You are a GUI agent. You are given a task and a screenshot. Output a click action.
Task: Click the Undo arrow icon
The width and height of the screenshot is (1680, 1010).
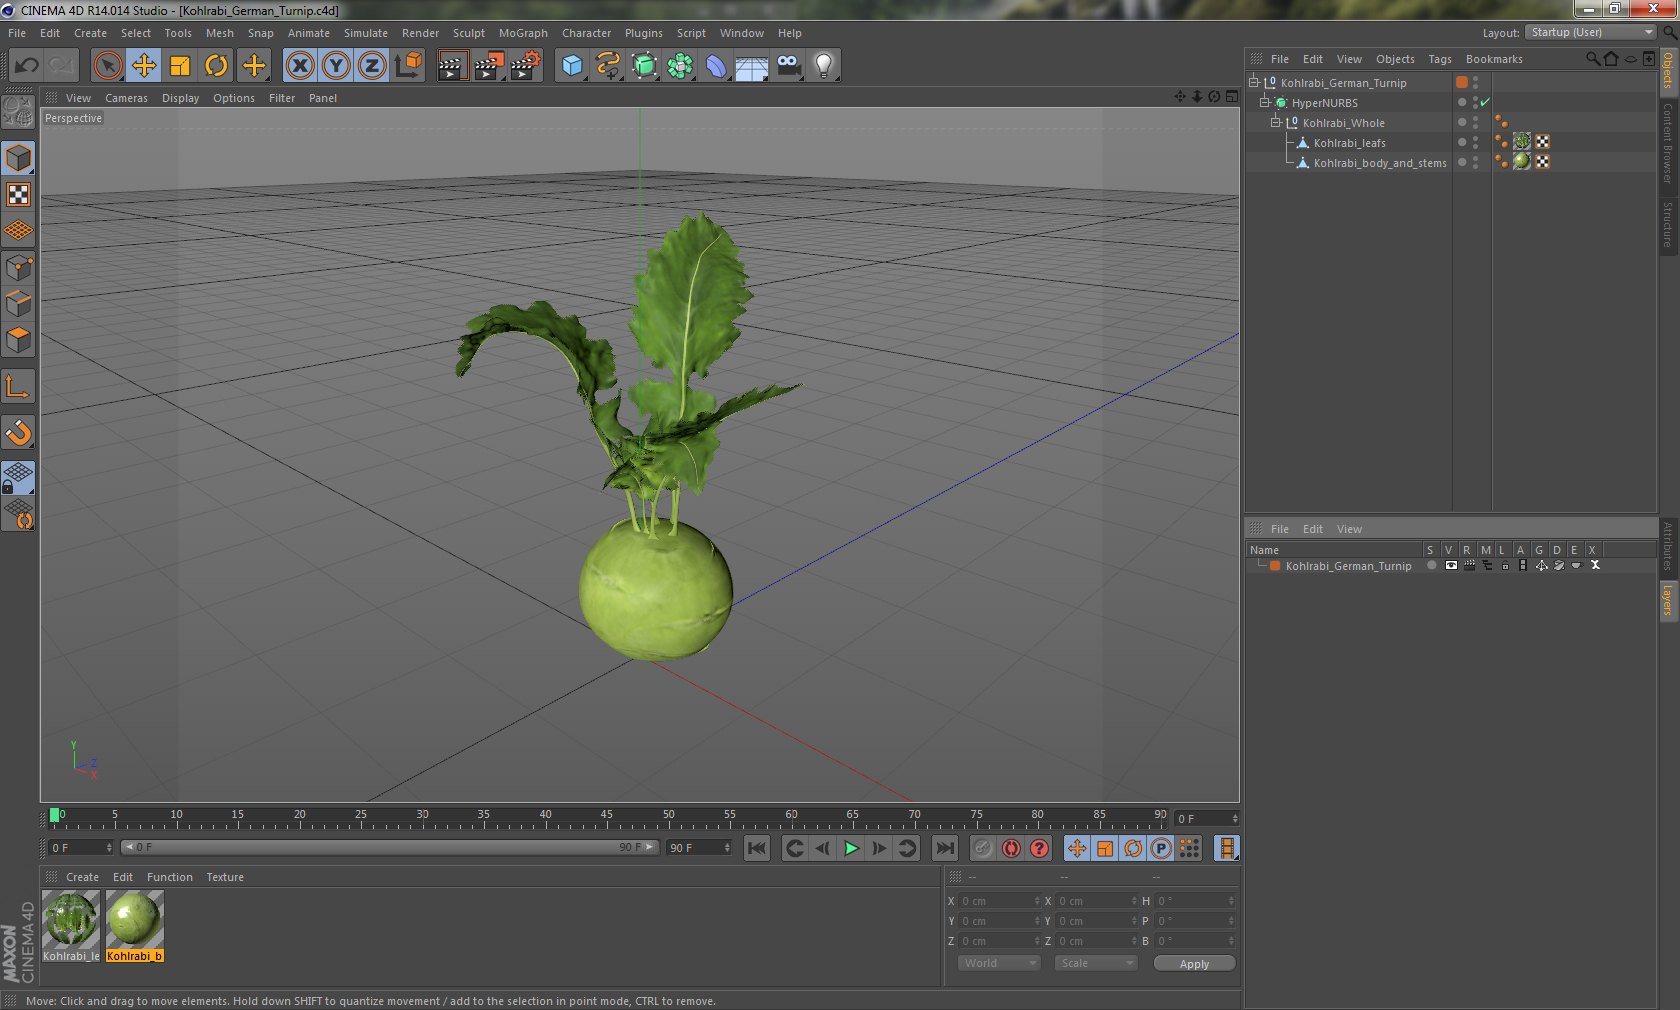pyautogui.click(x=27, y=66)
